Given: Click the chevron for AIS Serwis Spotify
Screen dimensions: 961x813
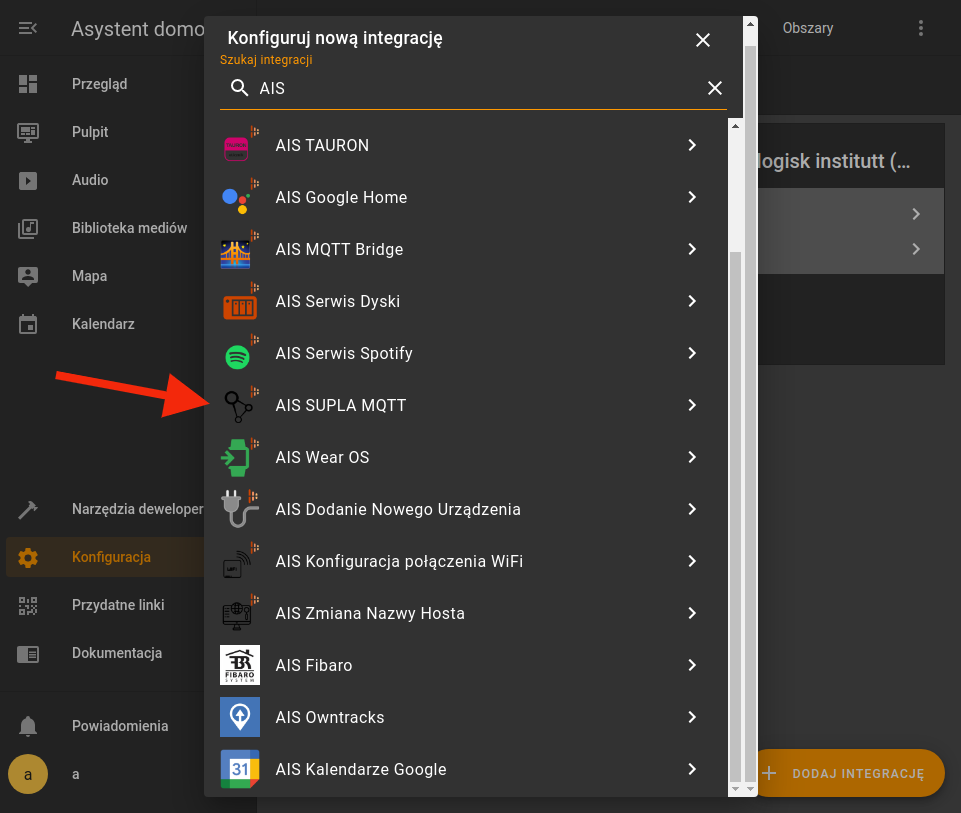Looking at the screenshot, I should (x=692, y=354).
